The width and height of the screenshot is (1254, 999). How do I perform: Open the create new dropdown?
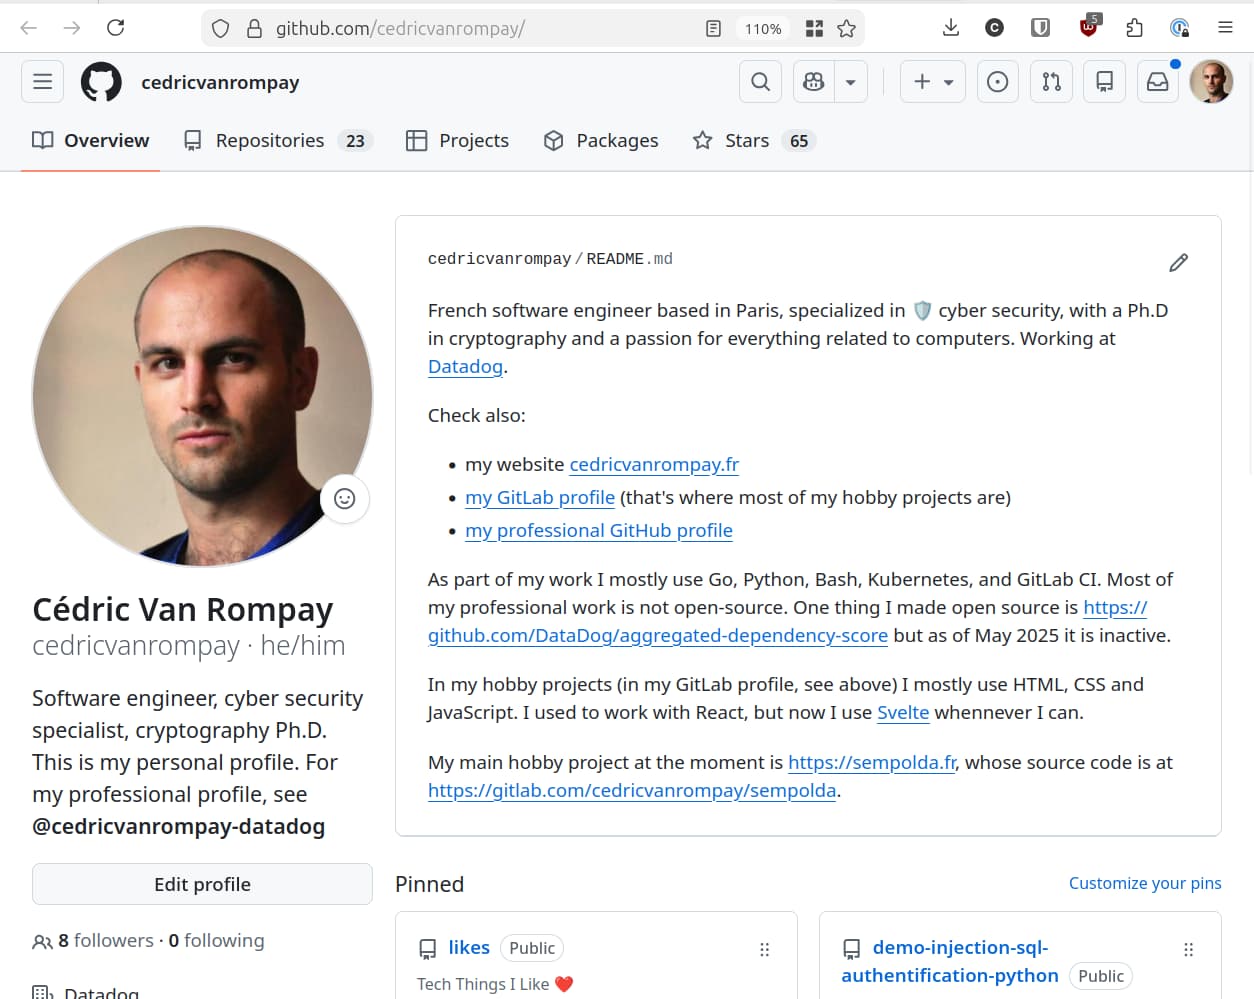[x=932, y=81]
